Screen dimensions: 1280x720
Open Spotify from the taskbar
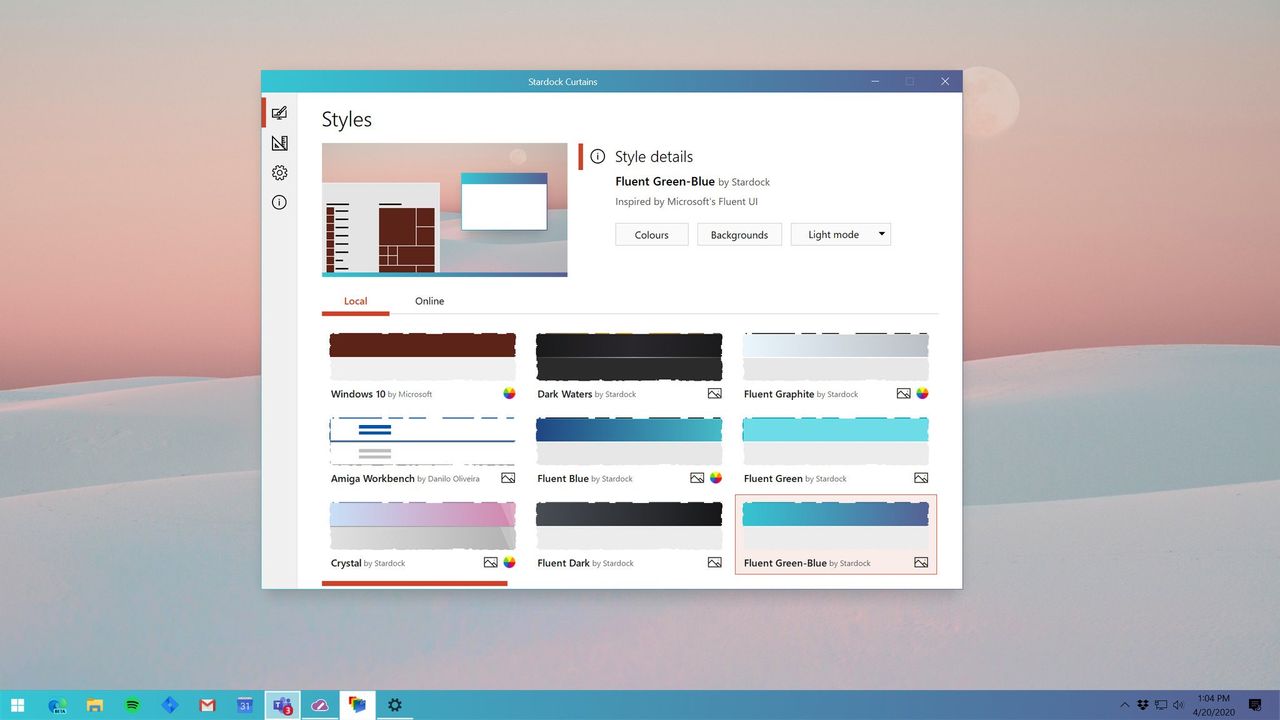pos(133,705)
